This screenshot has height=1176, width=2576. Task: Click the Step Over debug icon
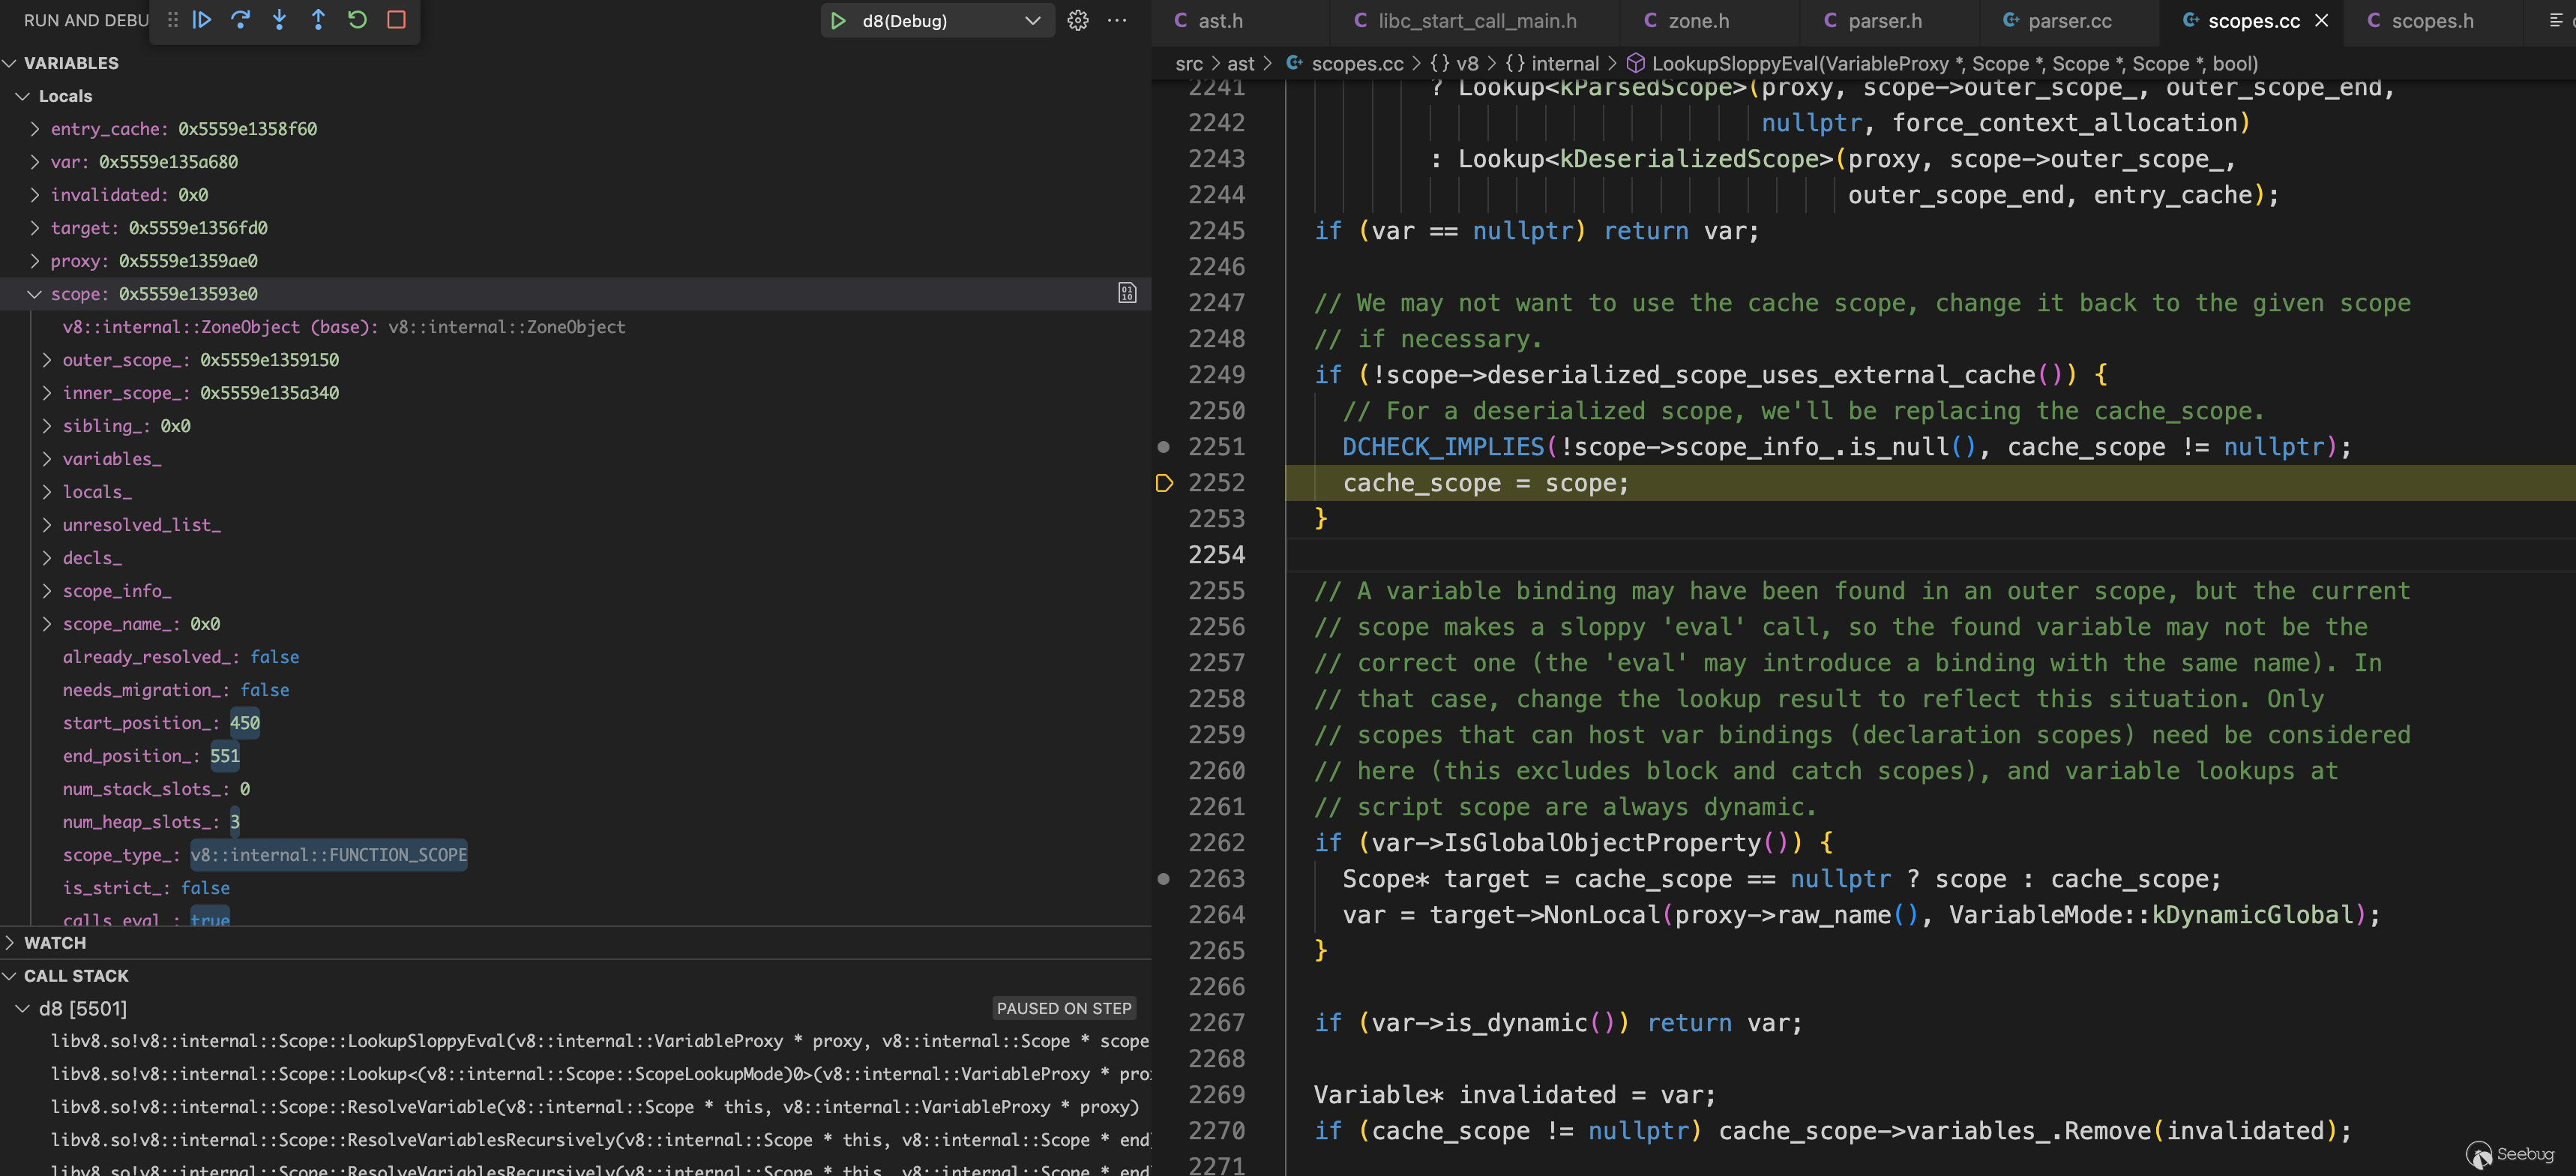(x=241, y=20)
